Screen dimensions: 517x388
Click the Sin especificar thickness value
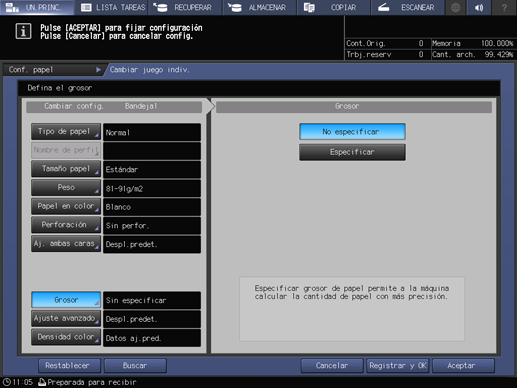(x=152, y=300)
